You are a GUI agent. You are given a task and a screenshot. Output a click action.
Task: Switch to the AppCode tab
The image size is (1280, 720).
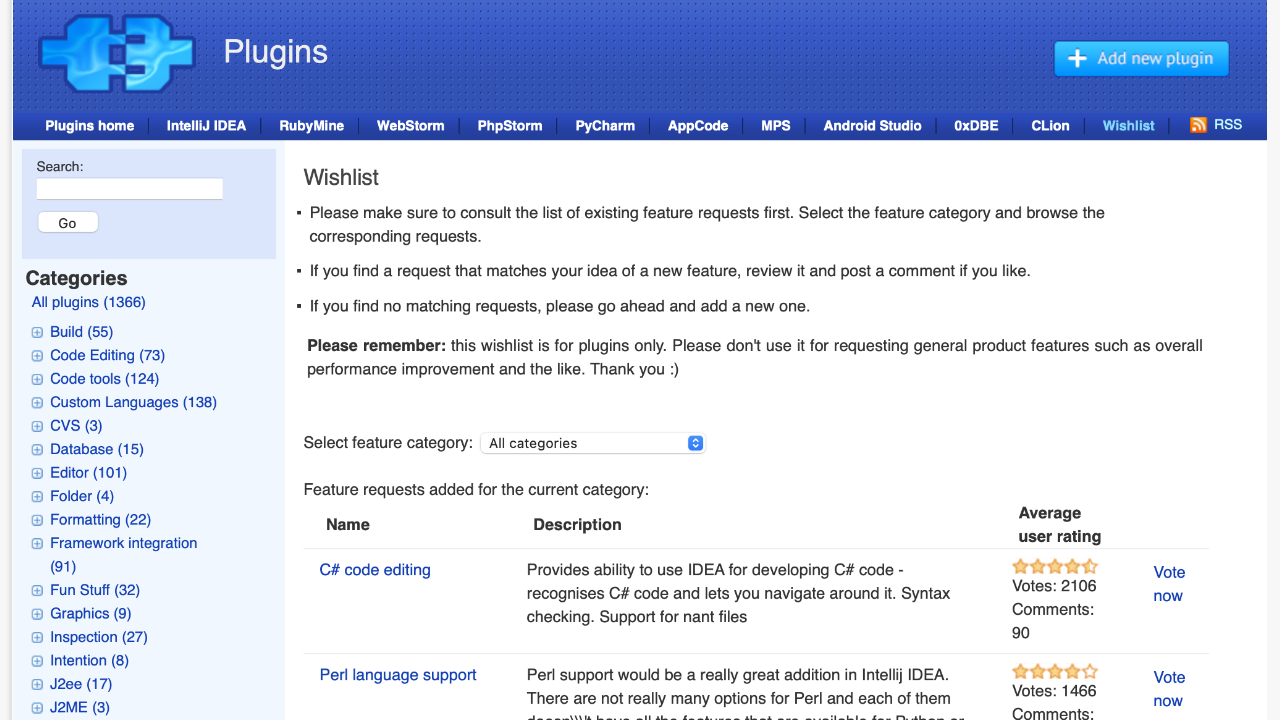pos(698,125)
